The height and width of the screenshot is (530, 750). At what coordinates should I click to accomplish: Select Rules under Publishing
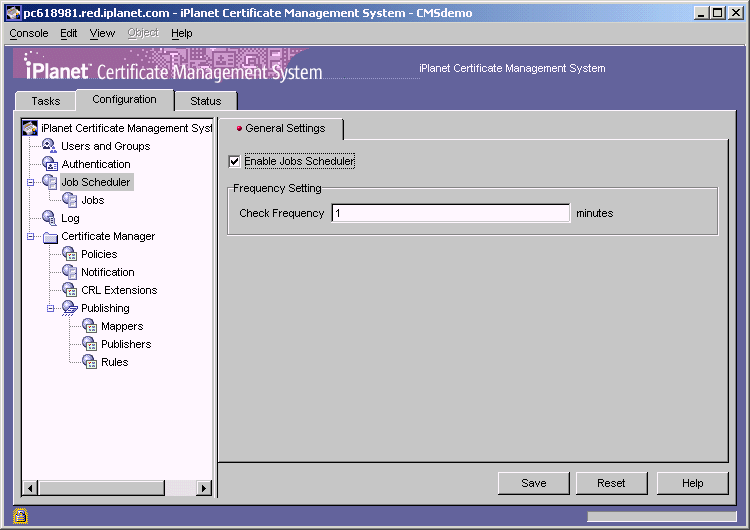115,363
